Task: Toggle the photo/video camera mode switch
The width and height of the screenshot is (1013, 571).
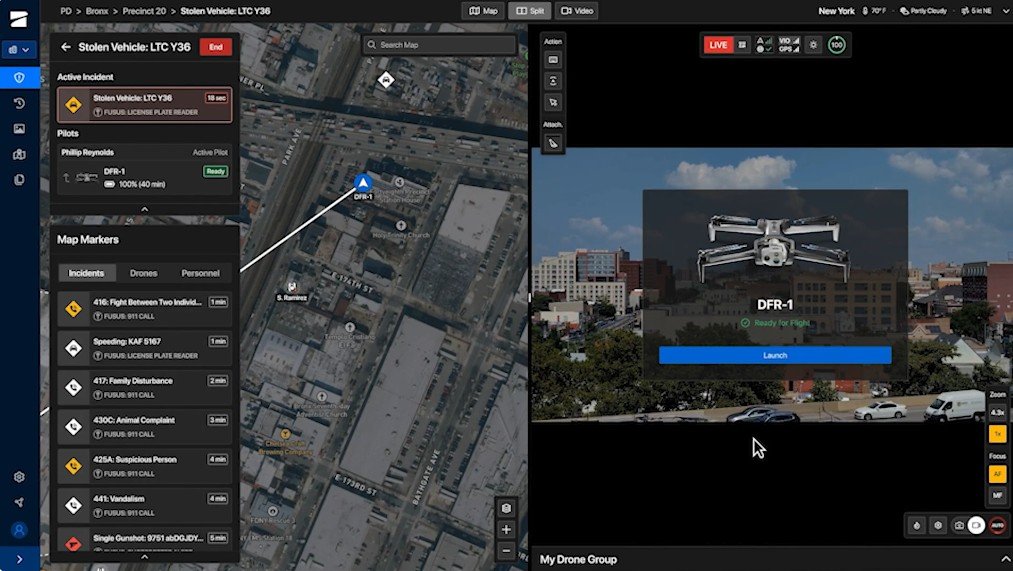Action: [968, 525]
